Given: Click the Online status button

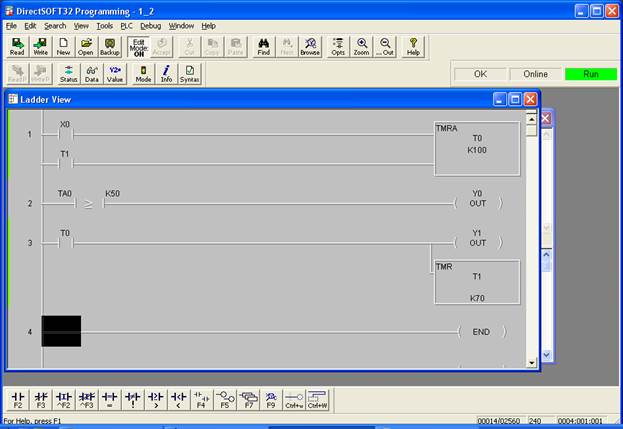Looking at the screenshot, I should pyautogui.click(x=535, y=74).
